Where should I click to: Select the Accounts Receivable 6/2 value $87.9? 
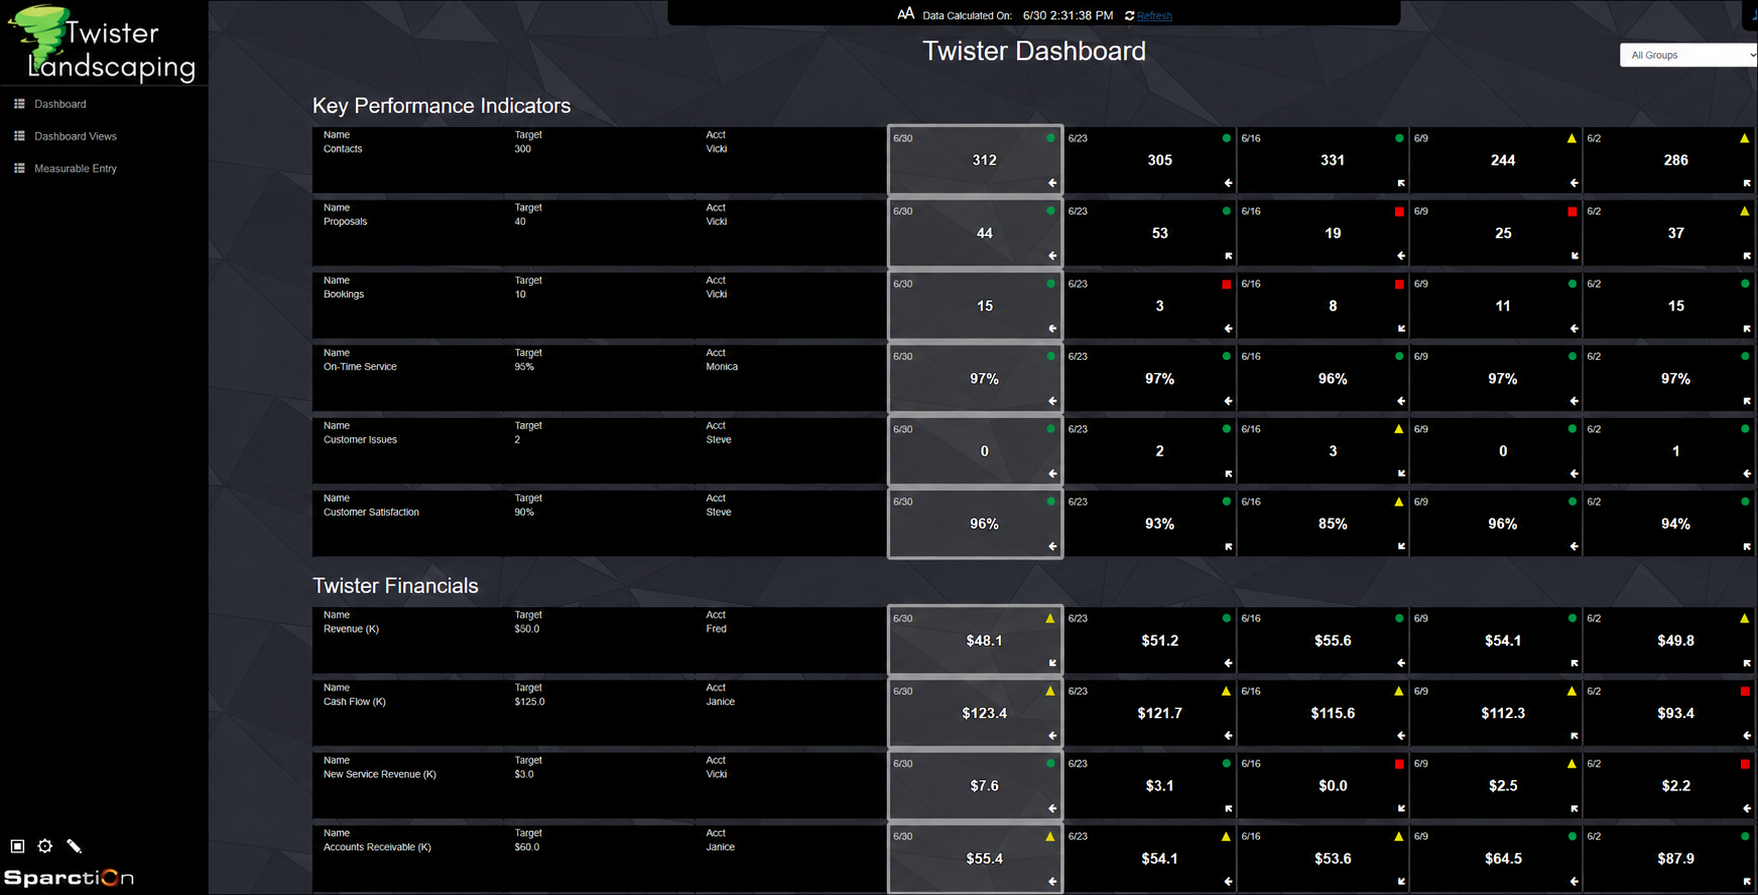[1676, 858]
